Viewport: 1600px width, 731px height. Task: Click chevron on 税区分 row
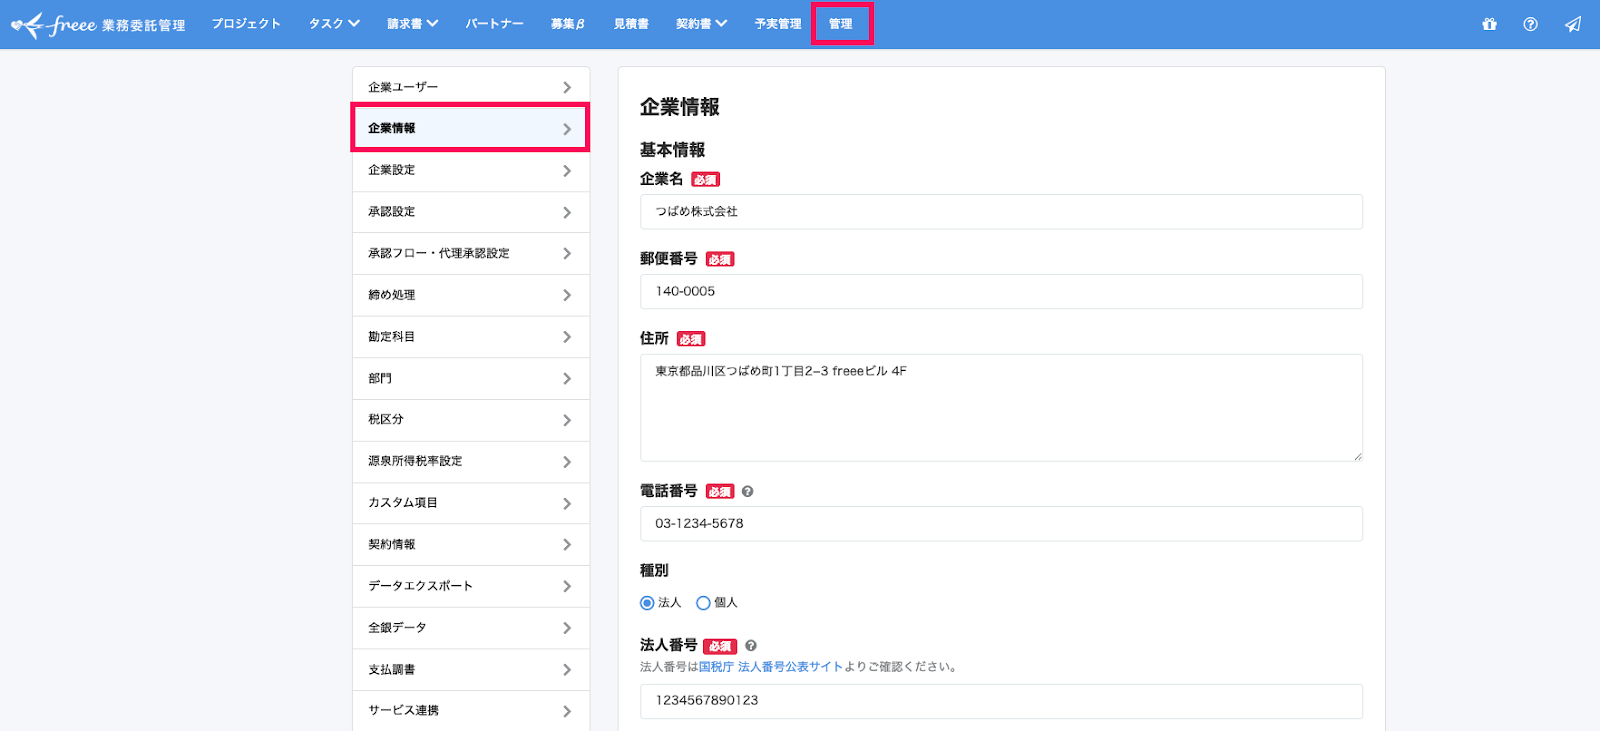[x=567, y=420]
